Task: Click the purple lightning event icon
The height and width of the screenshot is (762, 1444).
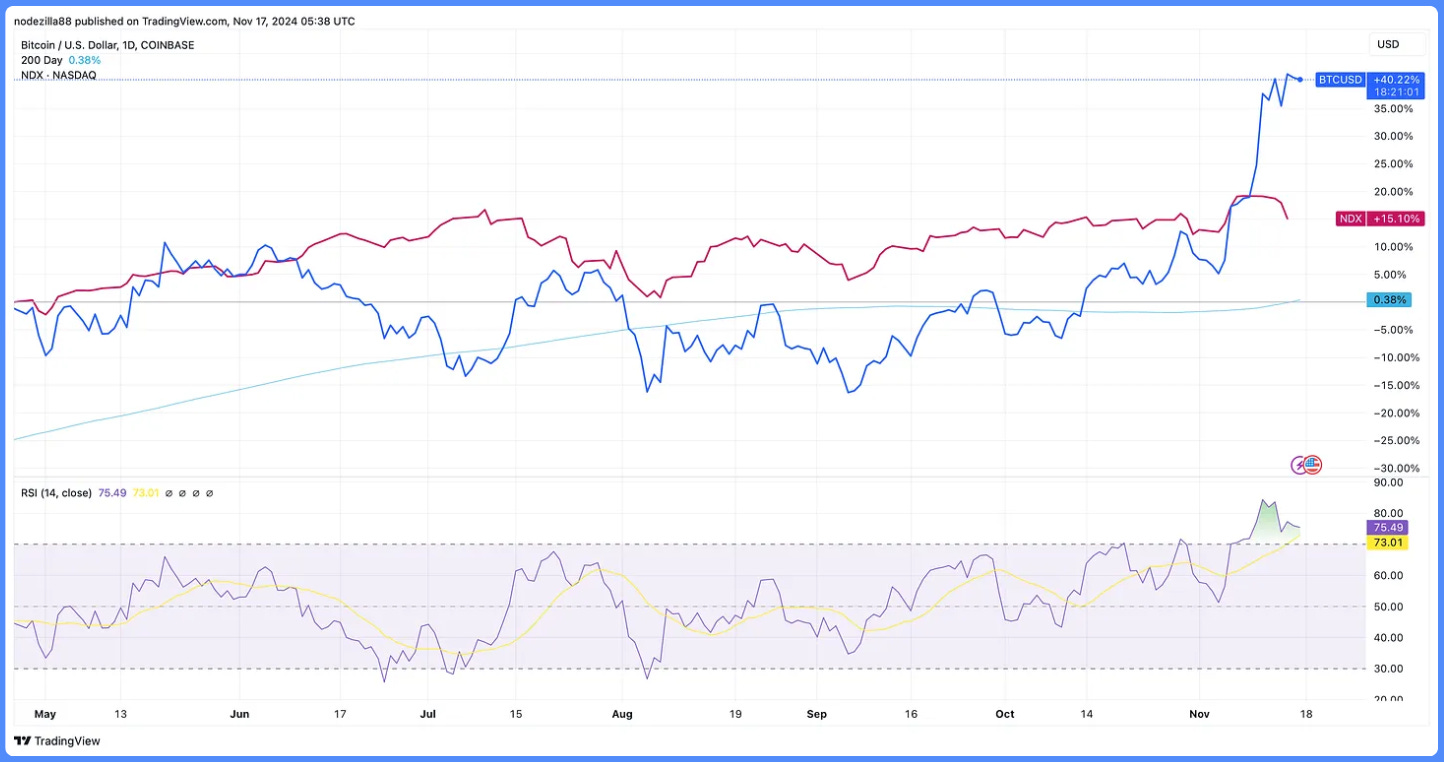Action: [1300, 465]
